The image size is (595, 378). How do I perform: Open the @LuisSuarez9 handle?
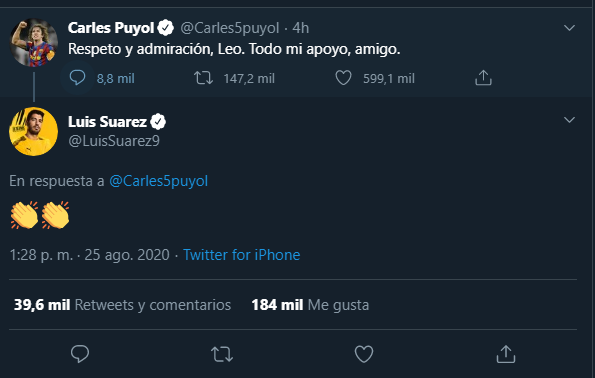click(114, 141)
